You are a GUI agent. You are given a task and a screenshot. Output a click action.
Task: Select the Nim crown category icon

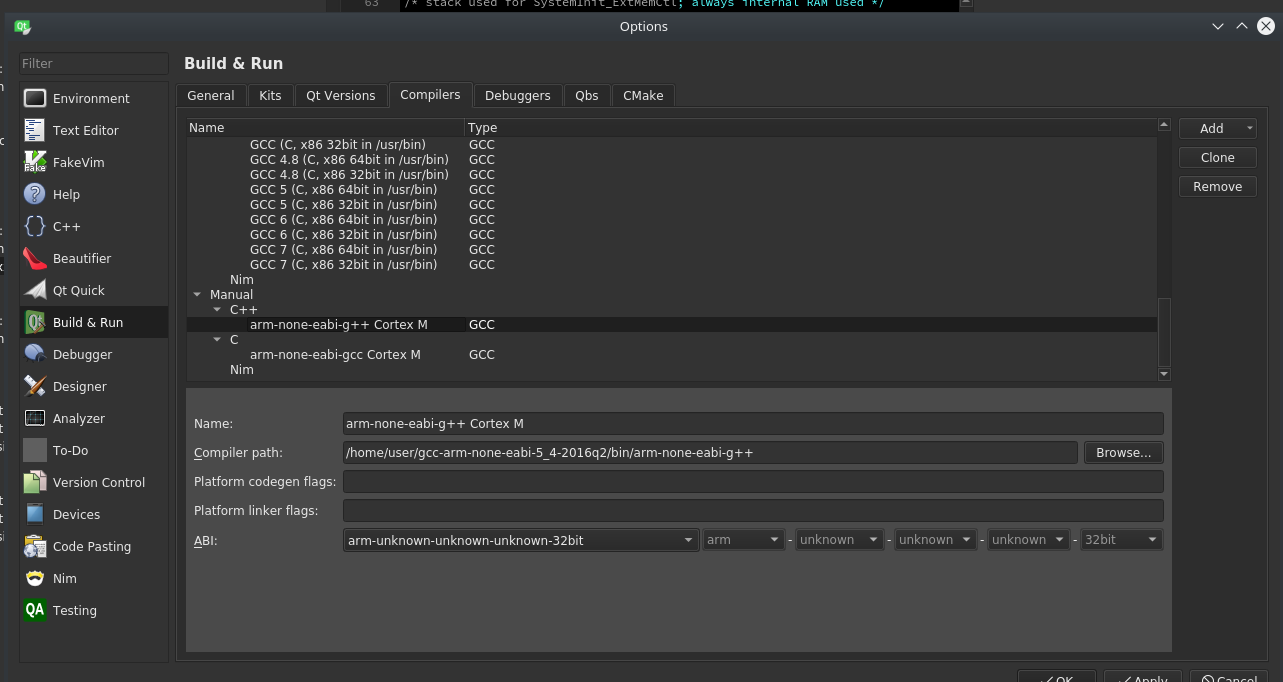coord(35,578)
